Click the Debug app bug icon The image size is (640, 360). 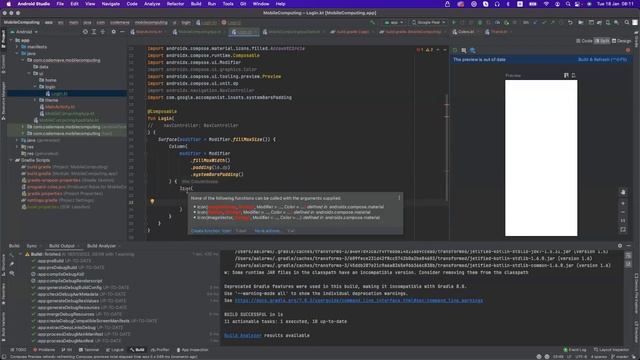point(480,22)
